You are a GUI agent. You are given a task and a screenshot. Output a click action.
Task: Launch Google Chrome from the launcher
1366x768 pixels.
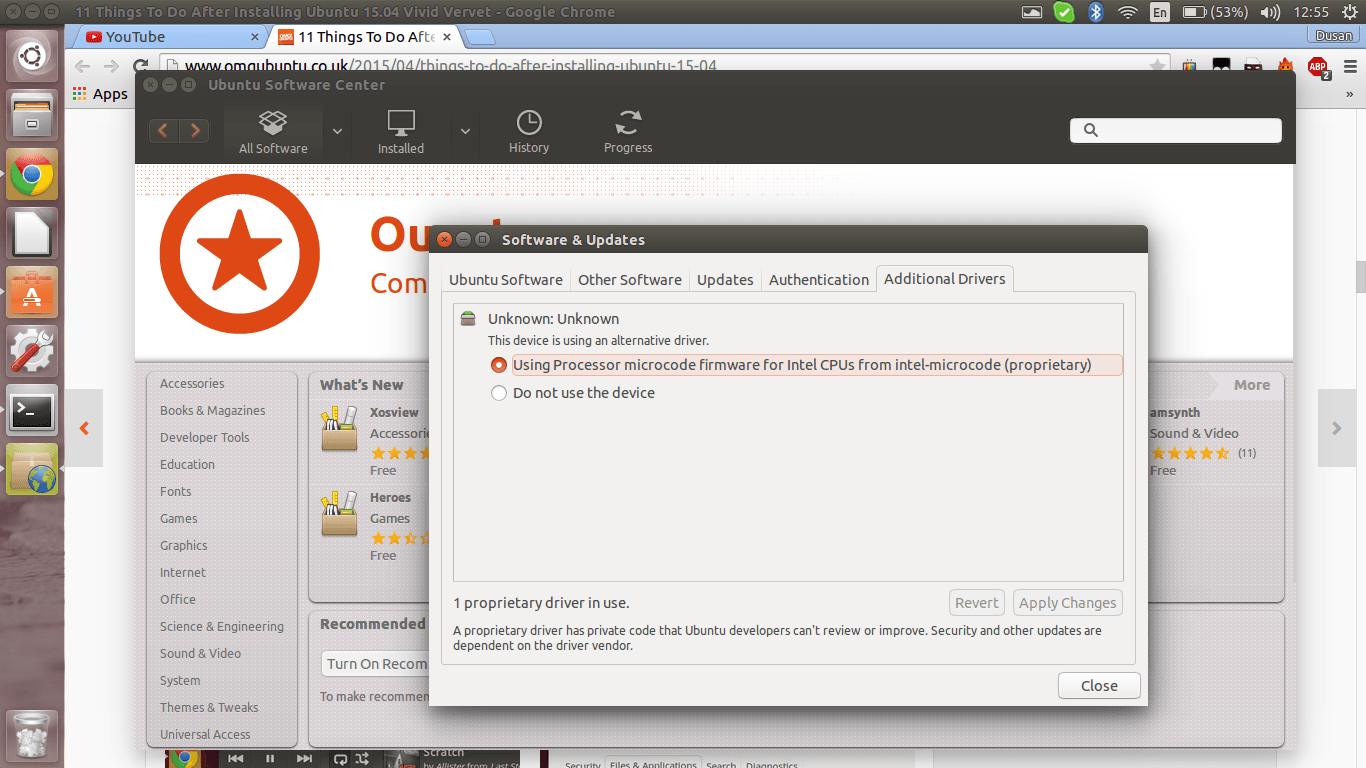tap(32, 174)
